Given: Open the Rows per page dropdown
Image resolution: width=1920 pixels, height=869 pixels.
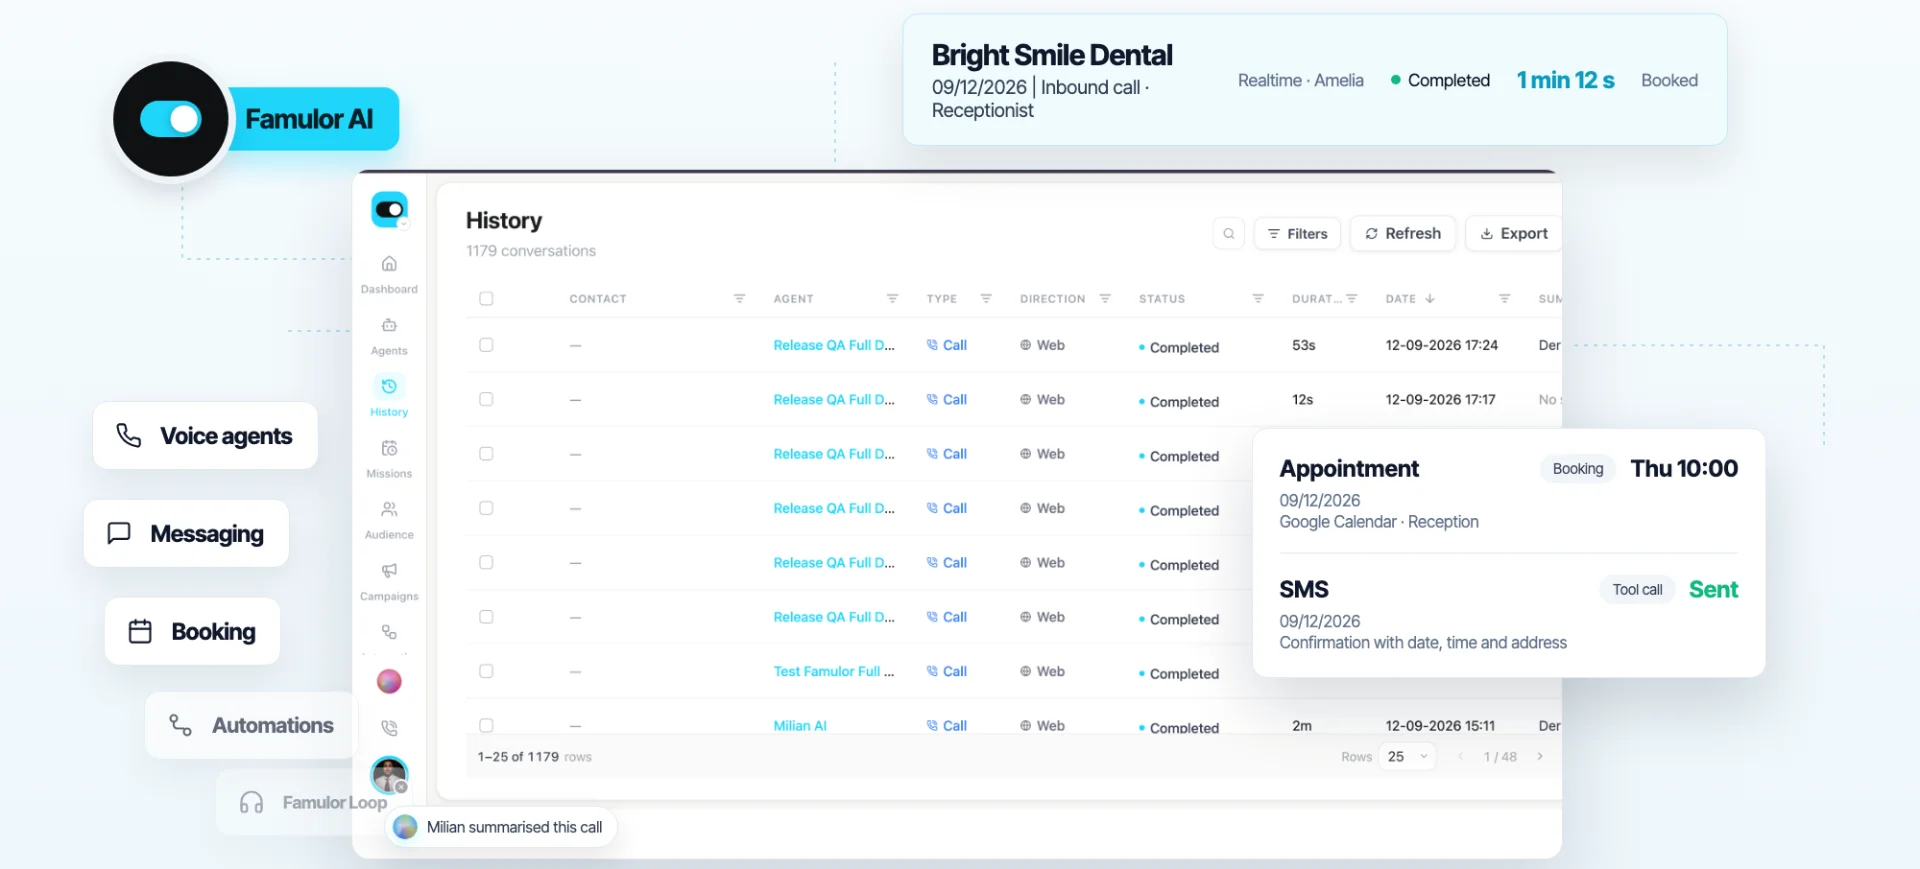Looking at the screenshot, I should tap(1407, 756).
